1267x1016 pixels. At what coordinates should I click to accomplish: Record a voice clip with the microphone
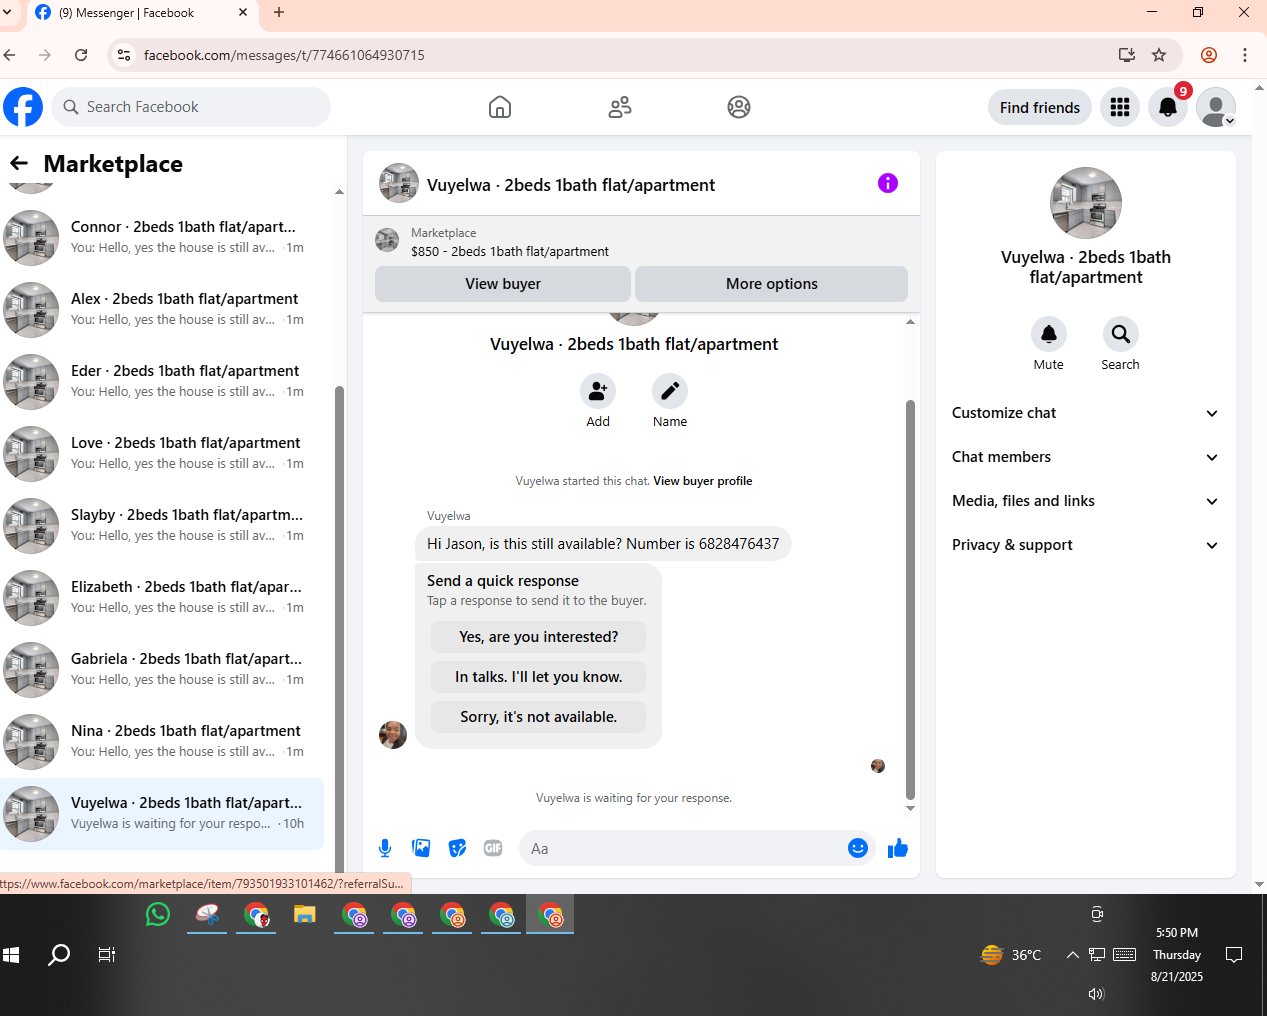[x=385, y=848]
